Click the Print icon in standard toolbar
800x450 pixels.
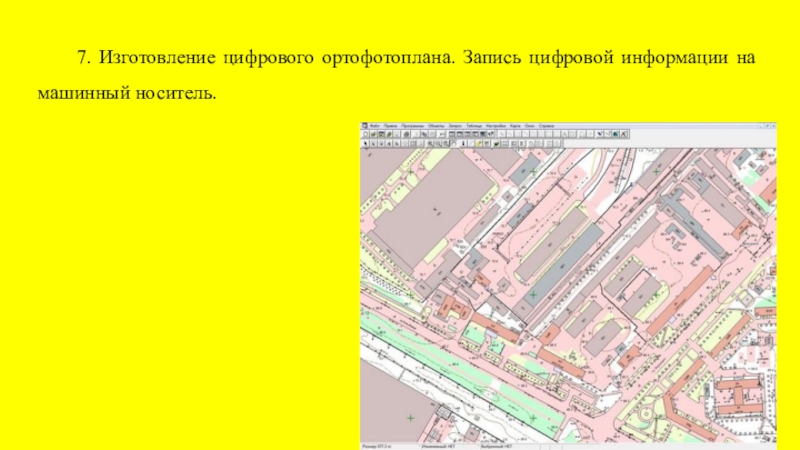[x=406, y=134]
